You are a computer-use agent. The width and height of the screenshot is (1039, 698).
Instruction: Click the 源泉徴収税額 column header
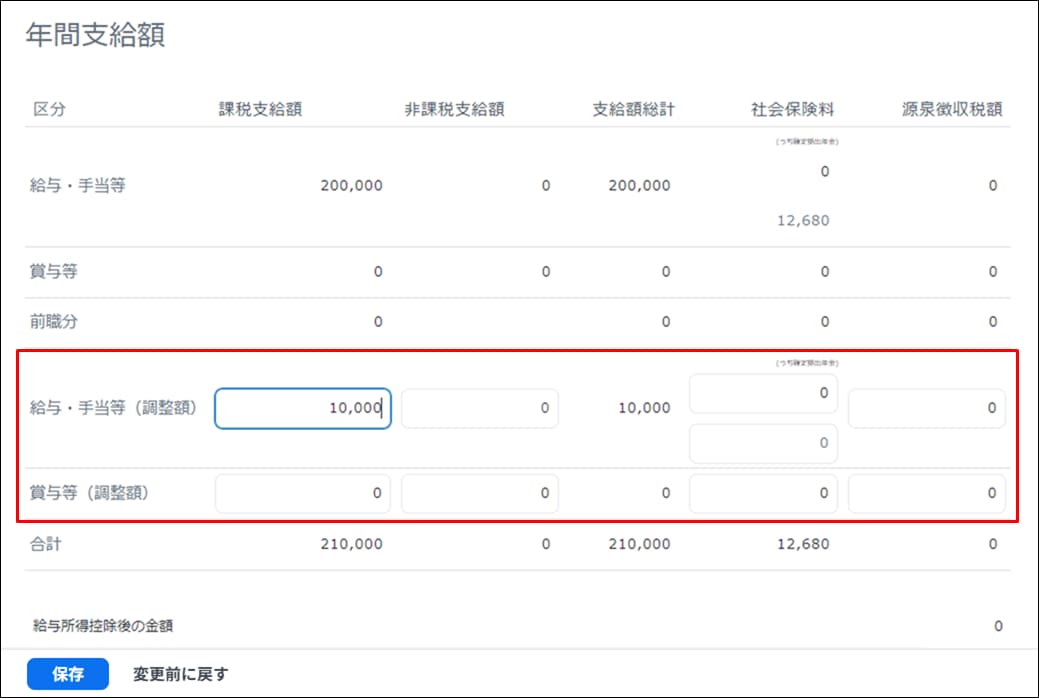(952, 109)
